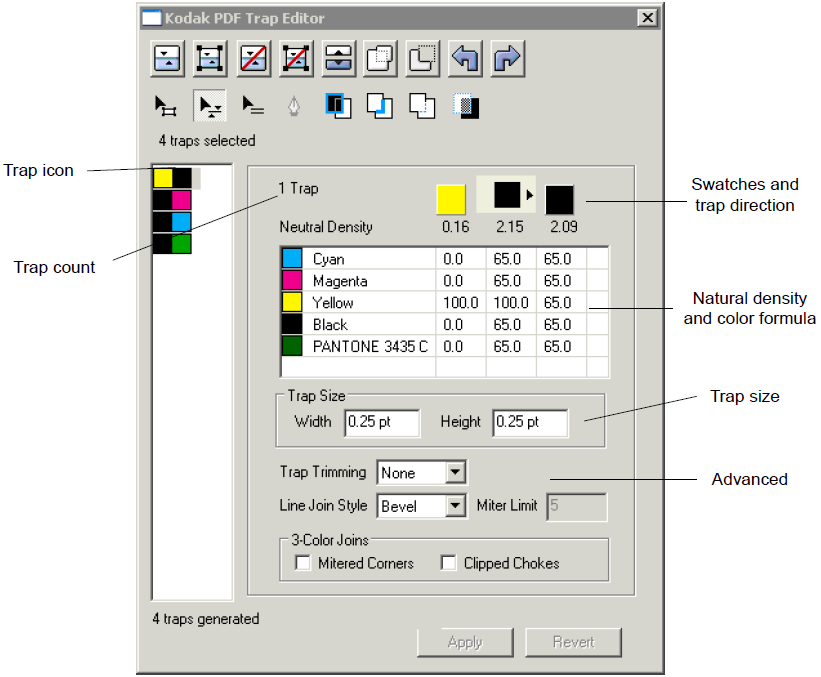The height and width of the screenshot is (677, 821).
Task: Click the blue redo arrow toolbar button
Action: (x=508, y=58)
